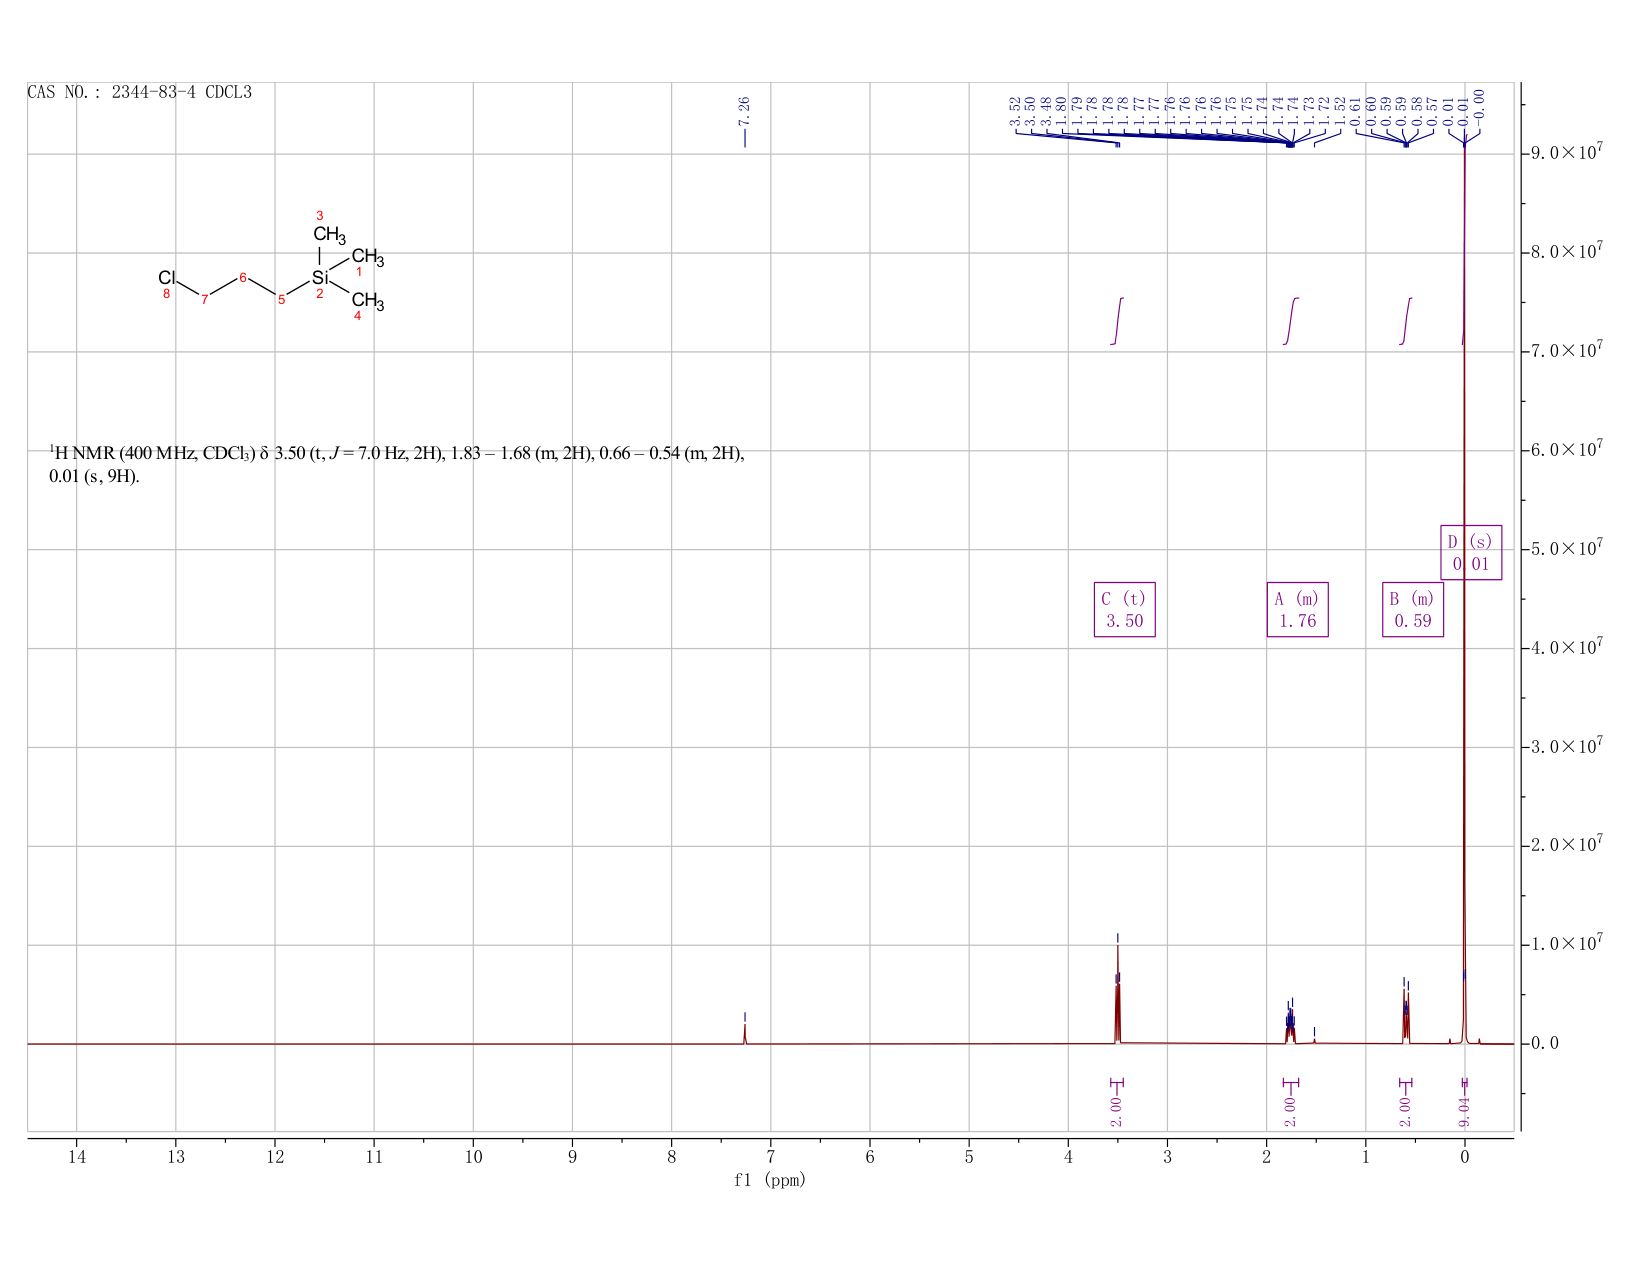Click the 2.00 integral label under 1.76 ppm
This screenshot has width=1650, height=1275.
point(1290,1111)
